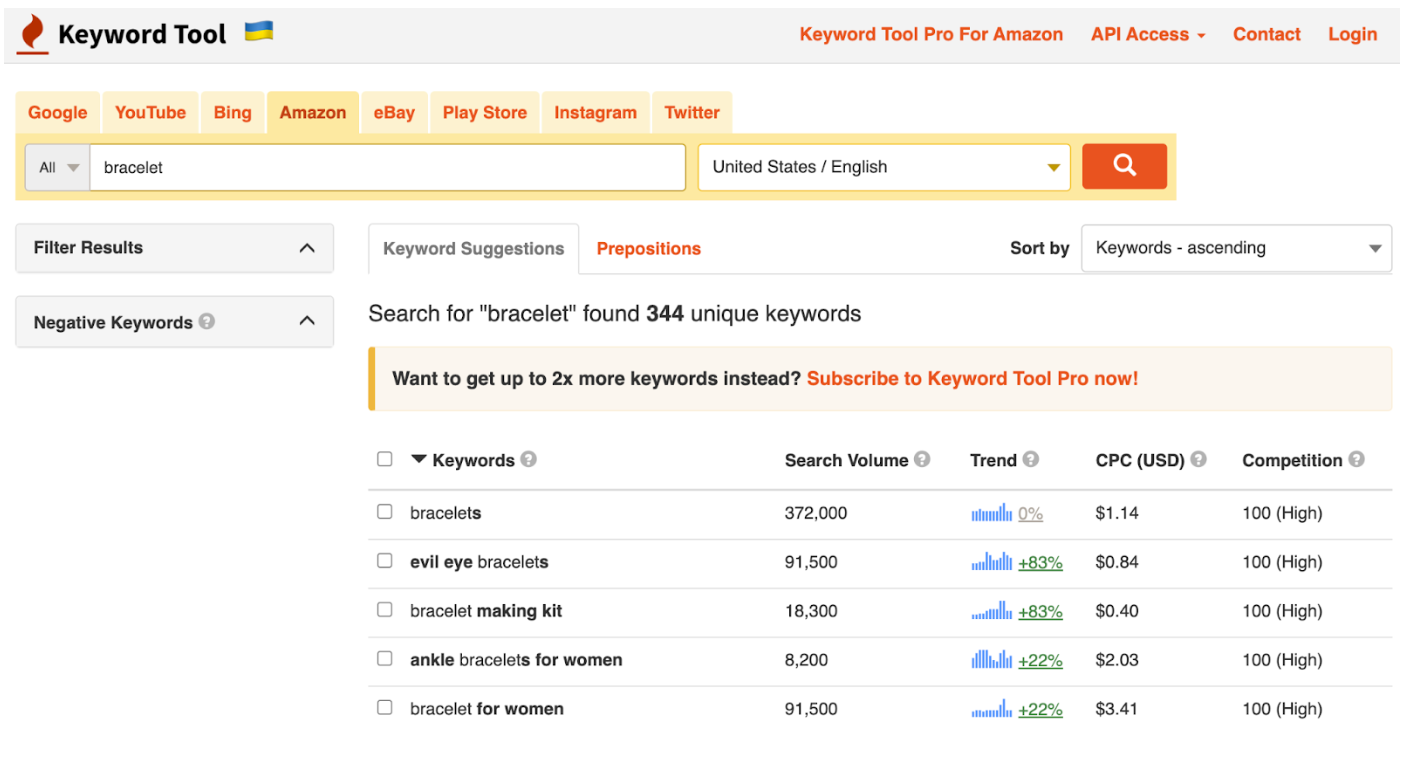Switch to the Instagram tab
The width and height of the screenshot is (1424, 762).
595,113
